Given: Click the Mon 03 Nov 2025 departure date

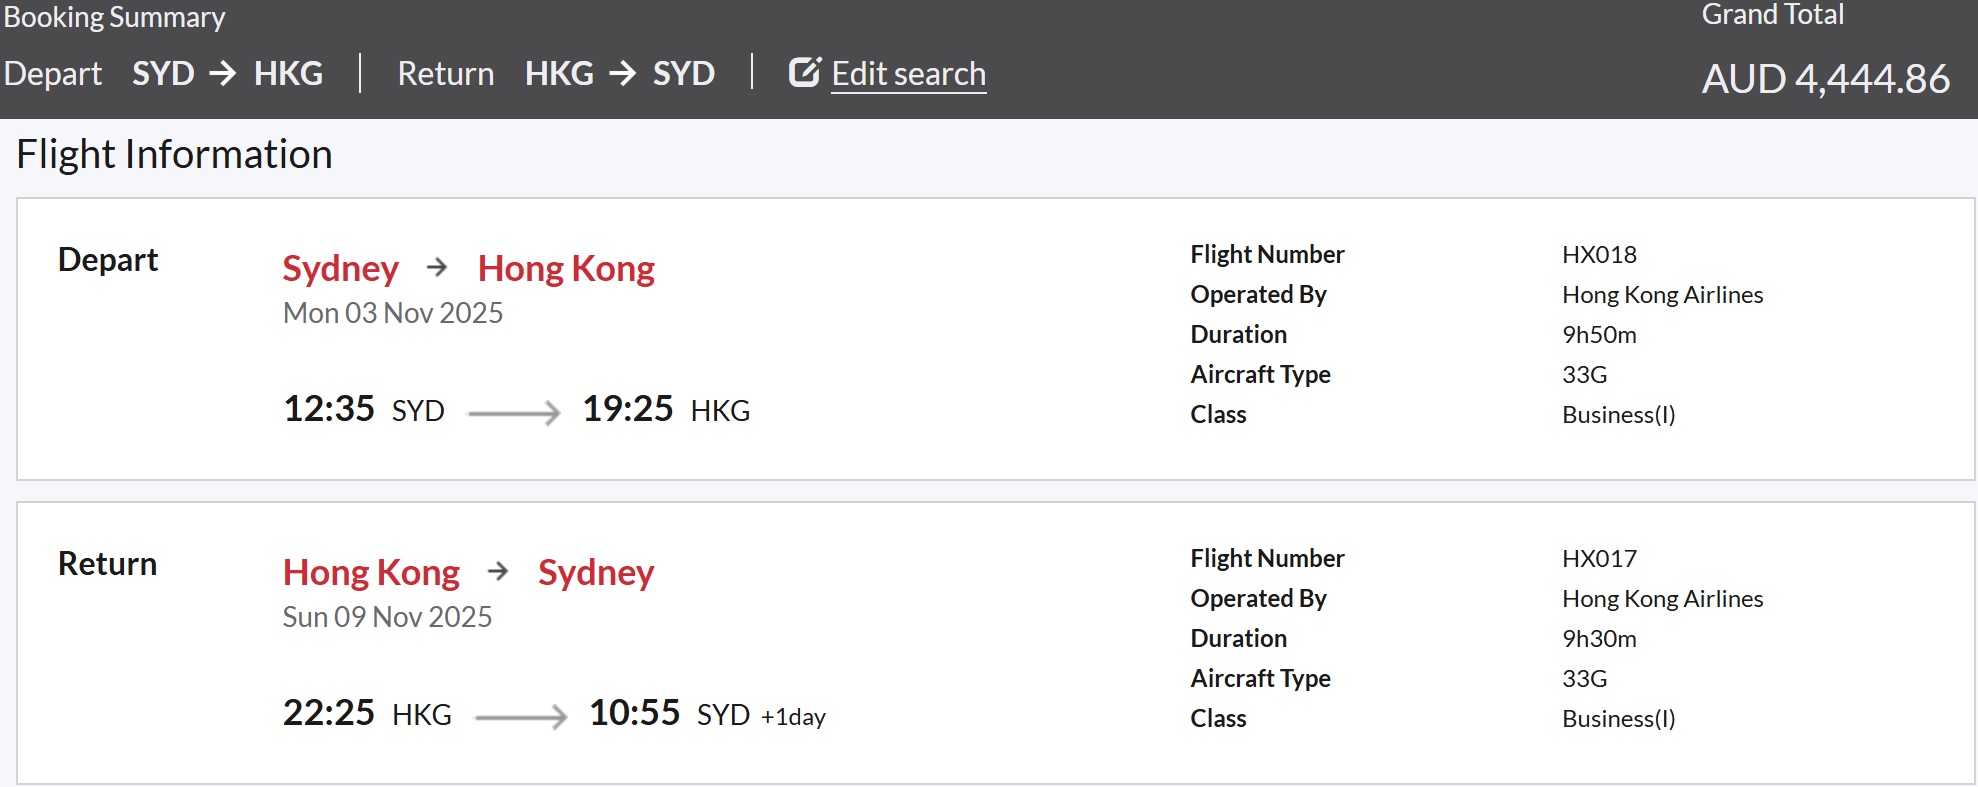Looking at the screenshot, I should (x=393, y=313).
